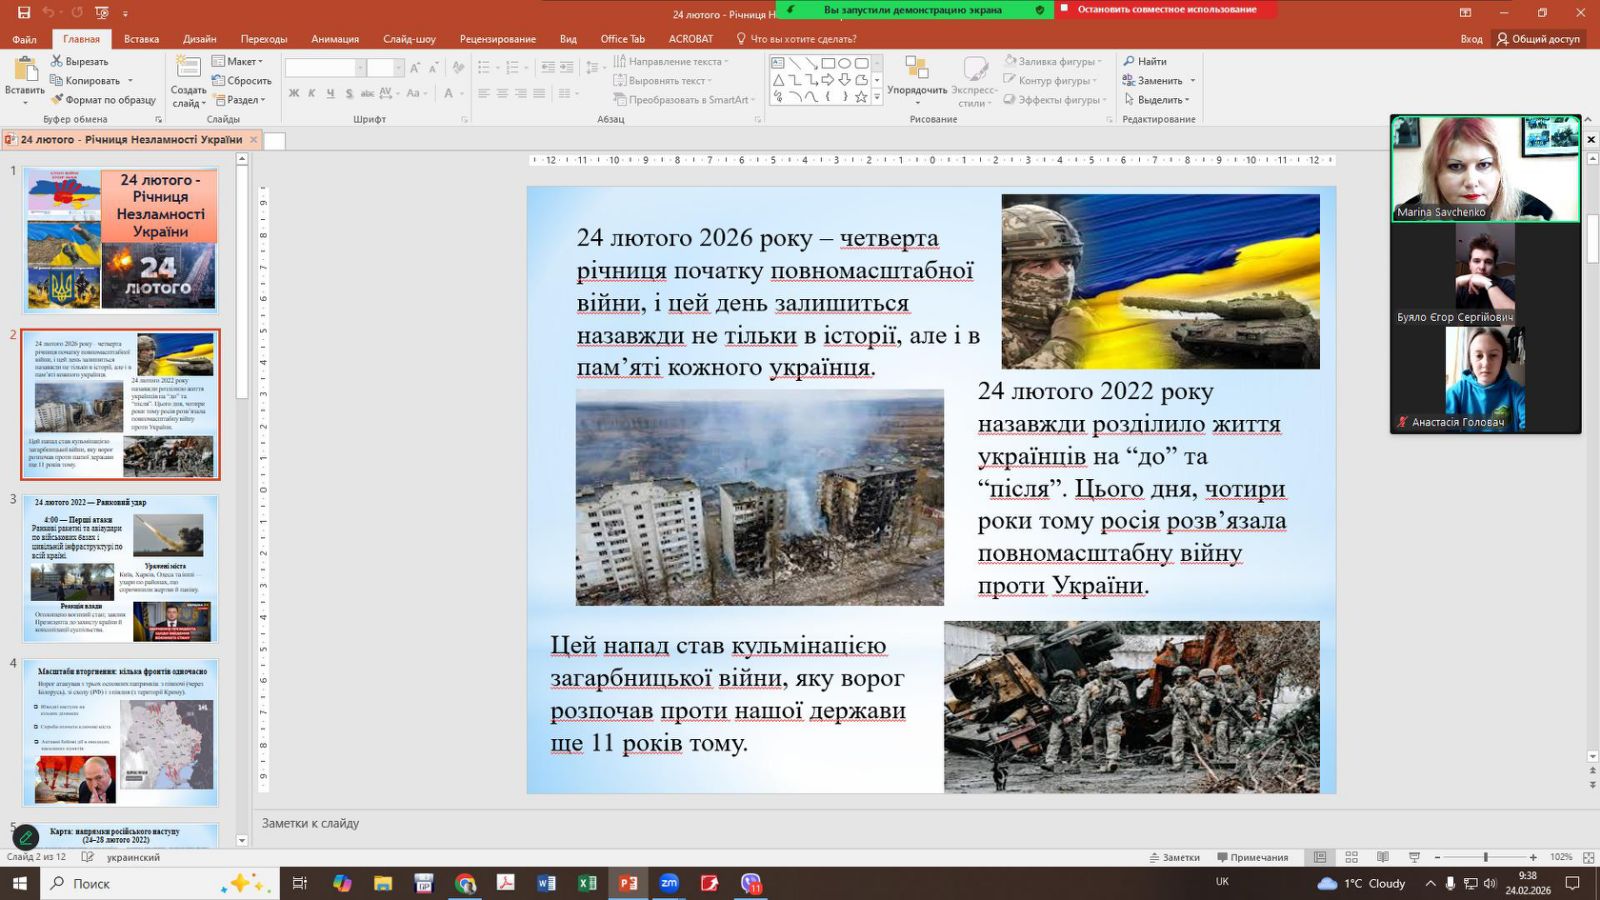Click Остановить совместное использование button
Image resolution: width=1600 pixels, height=900 pixels.
[1166, 9]
